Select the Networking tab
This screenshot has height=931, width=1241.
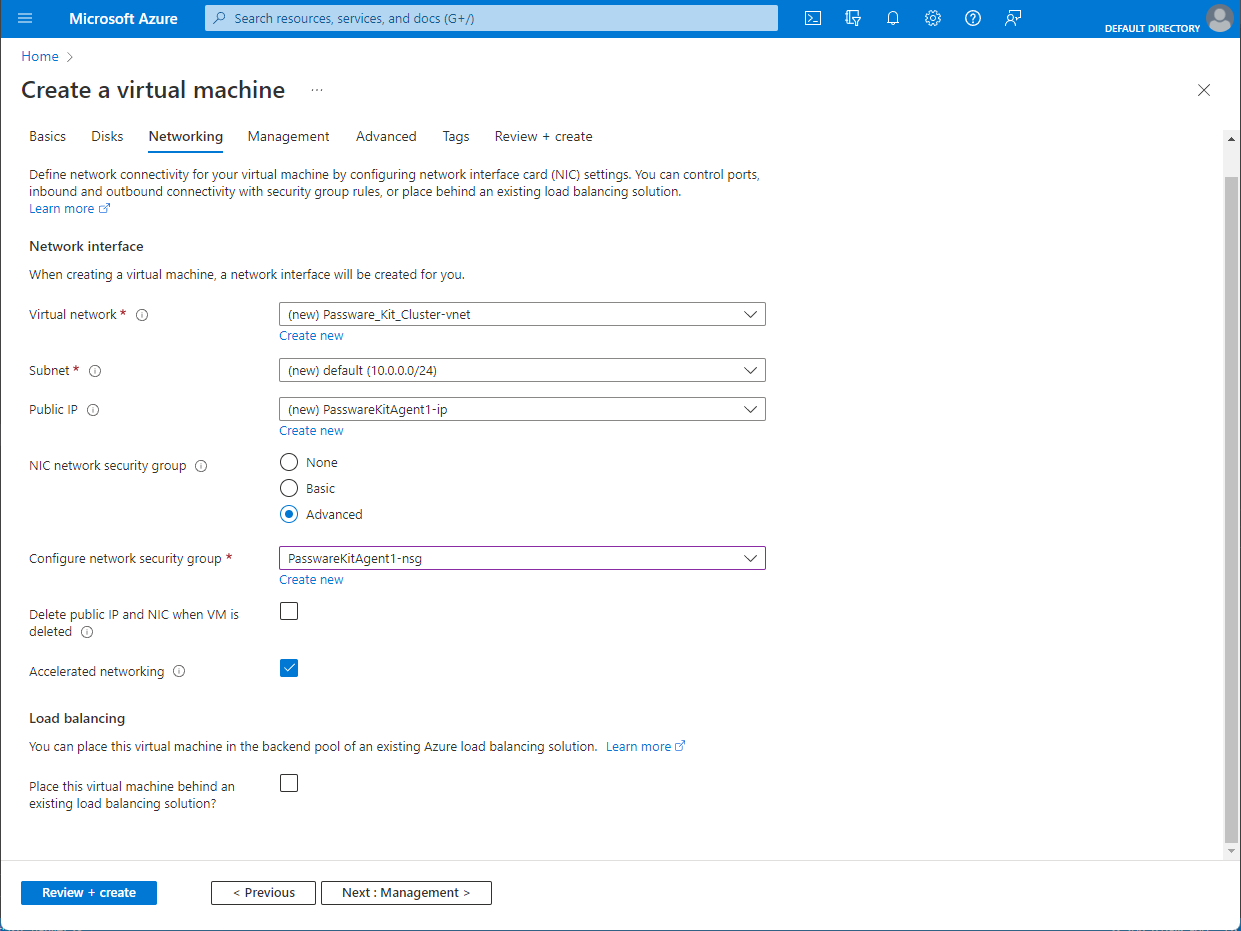pyautogui.click(x=186, y=136)
